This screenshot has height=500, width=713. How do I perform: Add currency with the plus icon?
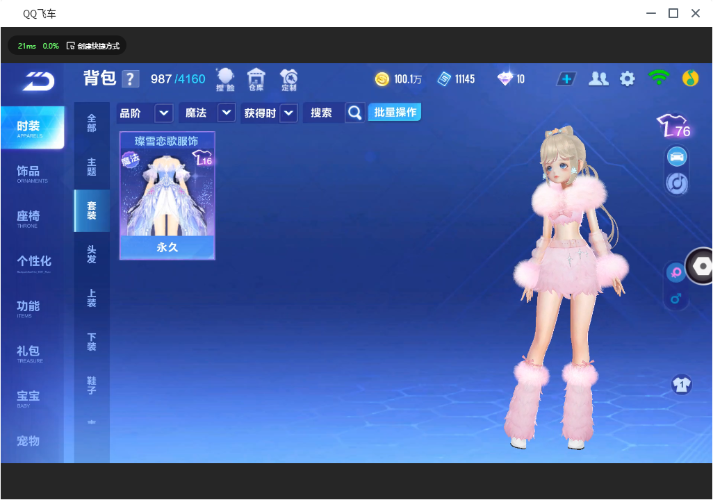pos(566,79)
